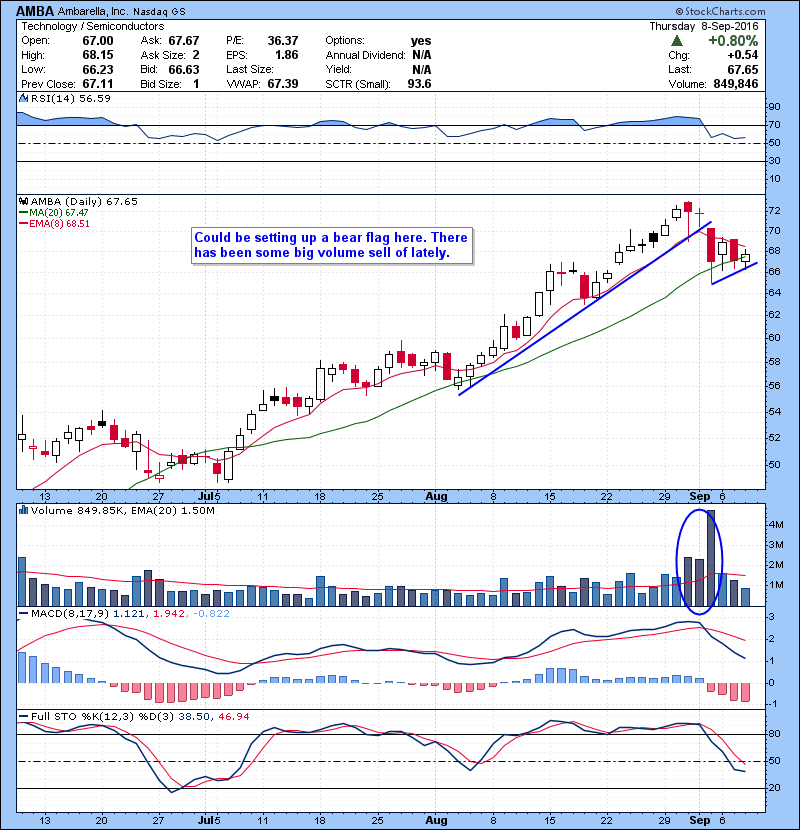This screenshot has height=830, width=800.
Task: Click the AMBA ticker symbol title
Action: (x=35, y=11)
